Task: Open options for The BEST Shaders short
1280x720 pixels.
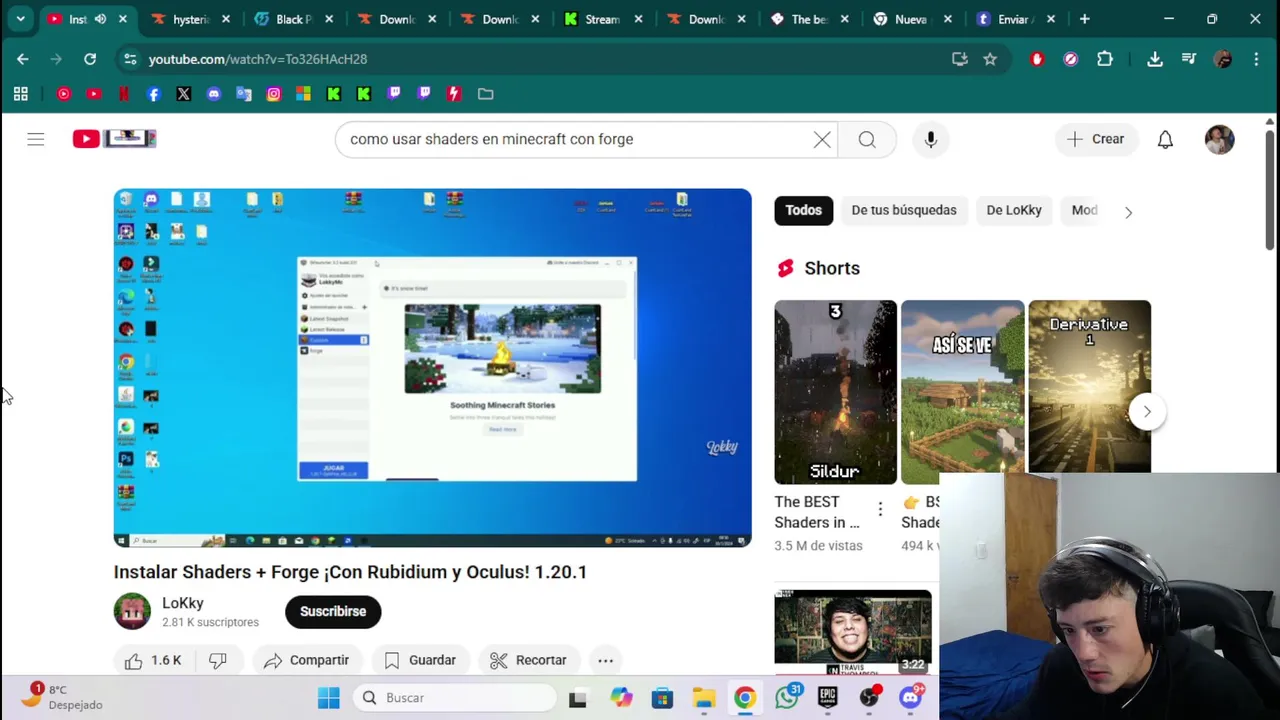Action: point(880,510)
